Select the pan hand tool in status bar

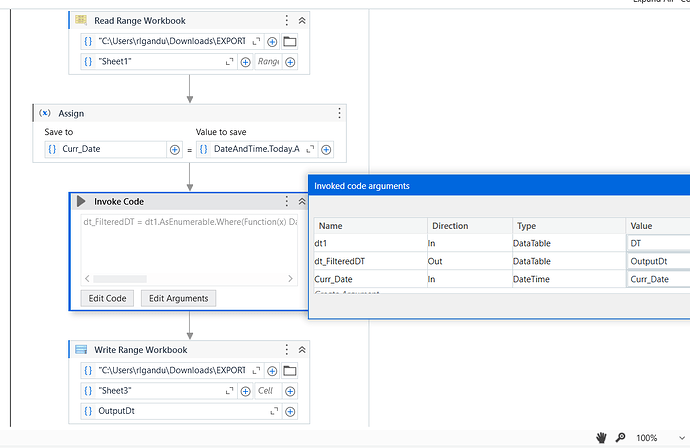602,438
